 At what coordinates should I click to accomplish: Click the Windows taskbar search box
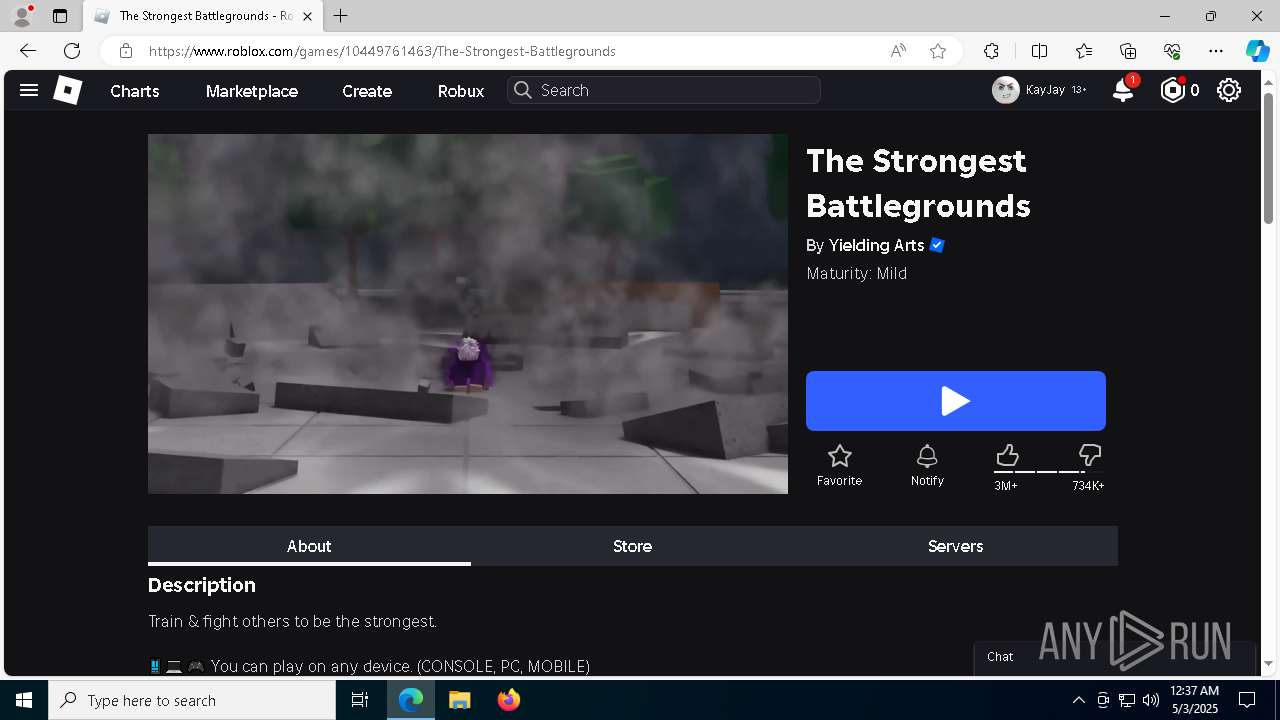coord(192,700)
